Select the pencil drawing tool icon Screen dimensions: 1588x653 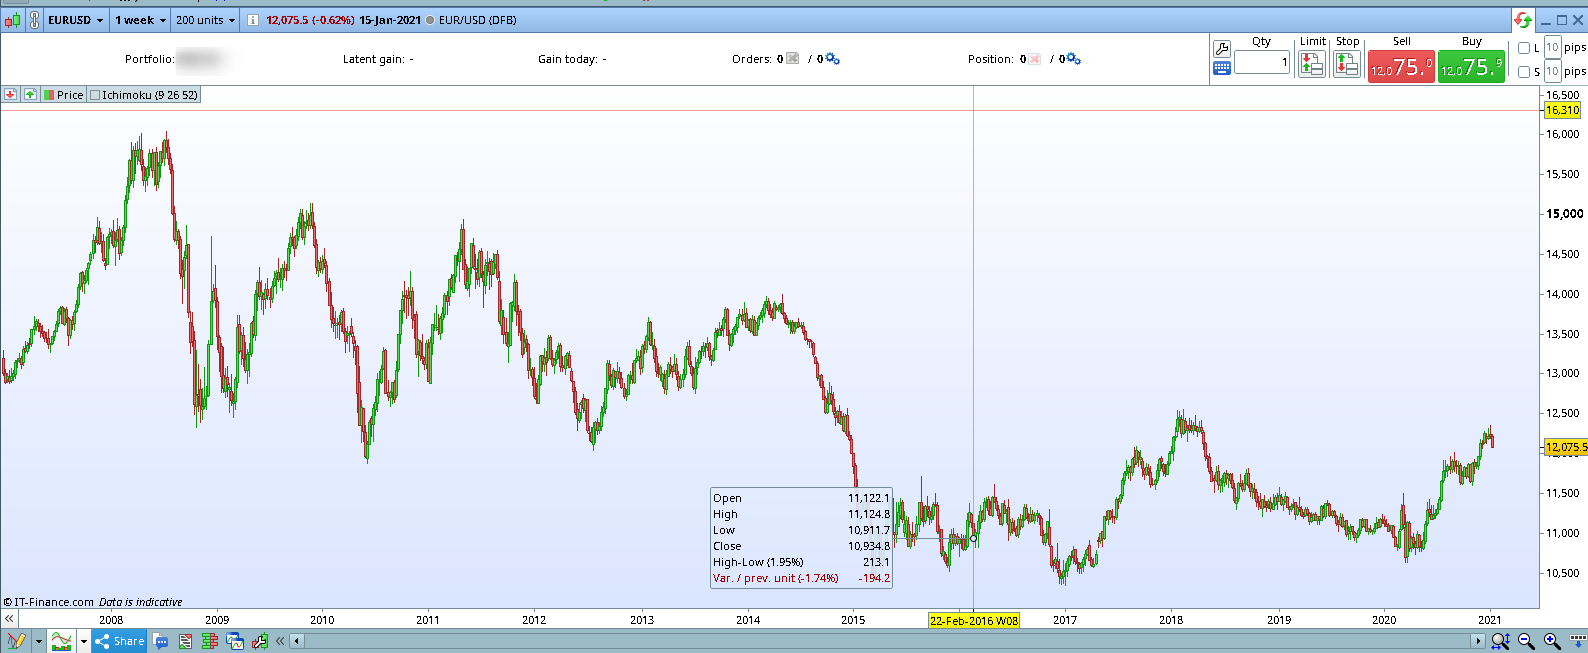15,641
